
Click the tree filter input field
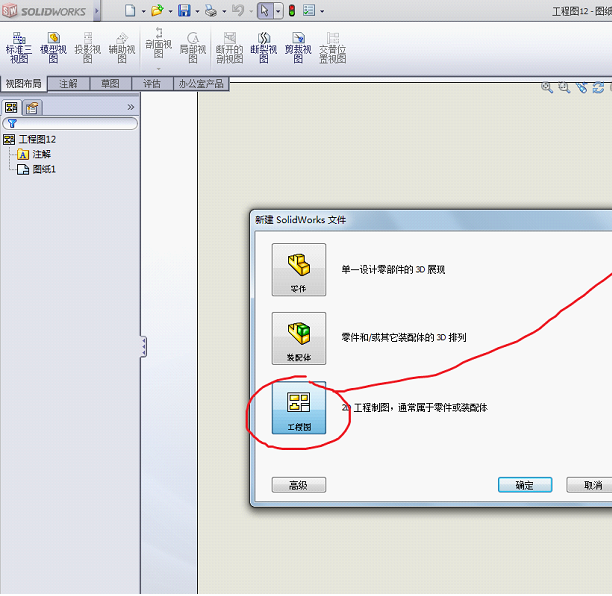pyautogui.click(x=70, y=124)
